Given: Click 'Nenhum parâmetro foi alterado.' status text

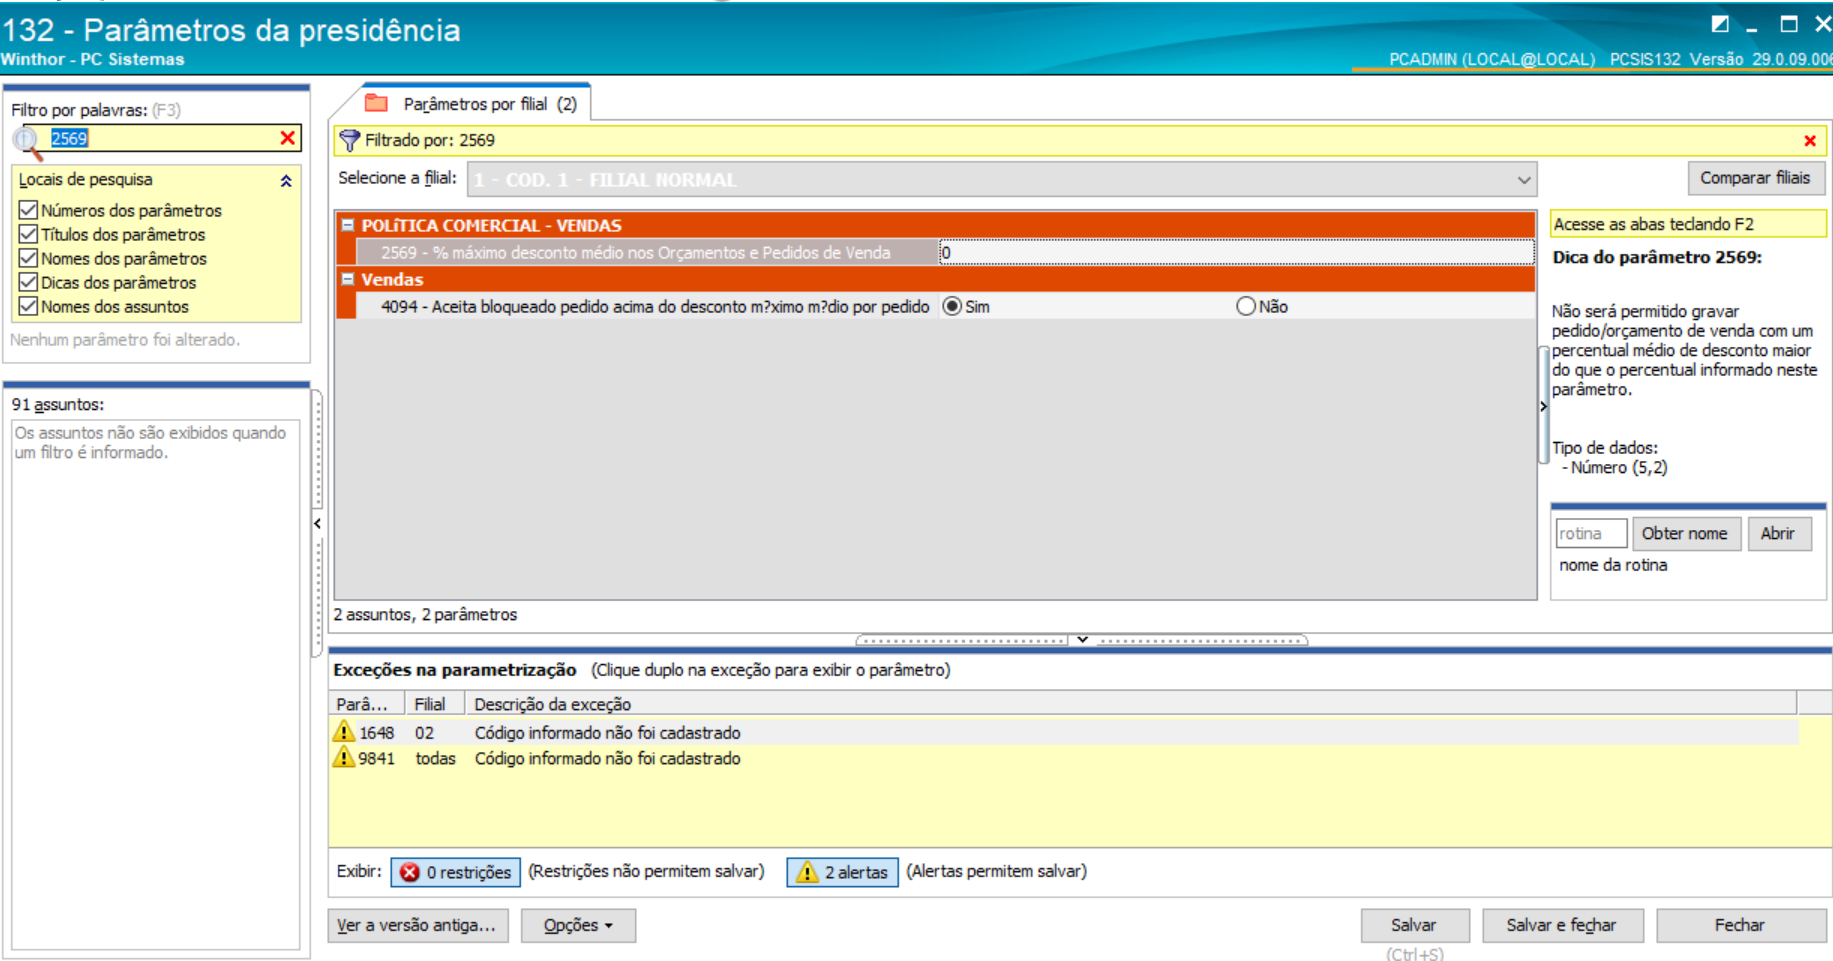Looking at the screenshot, I should [125, 339].
